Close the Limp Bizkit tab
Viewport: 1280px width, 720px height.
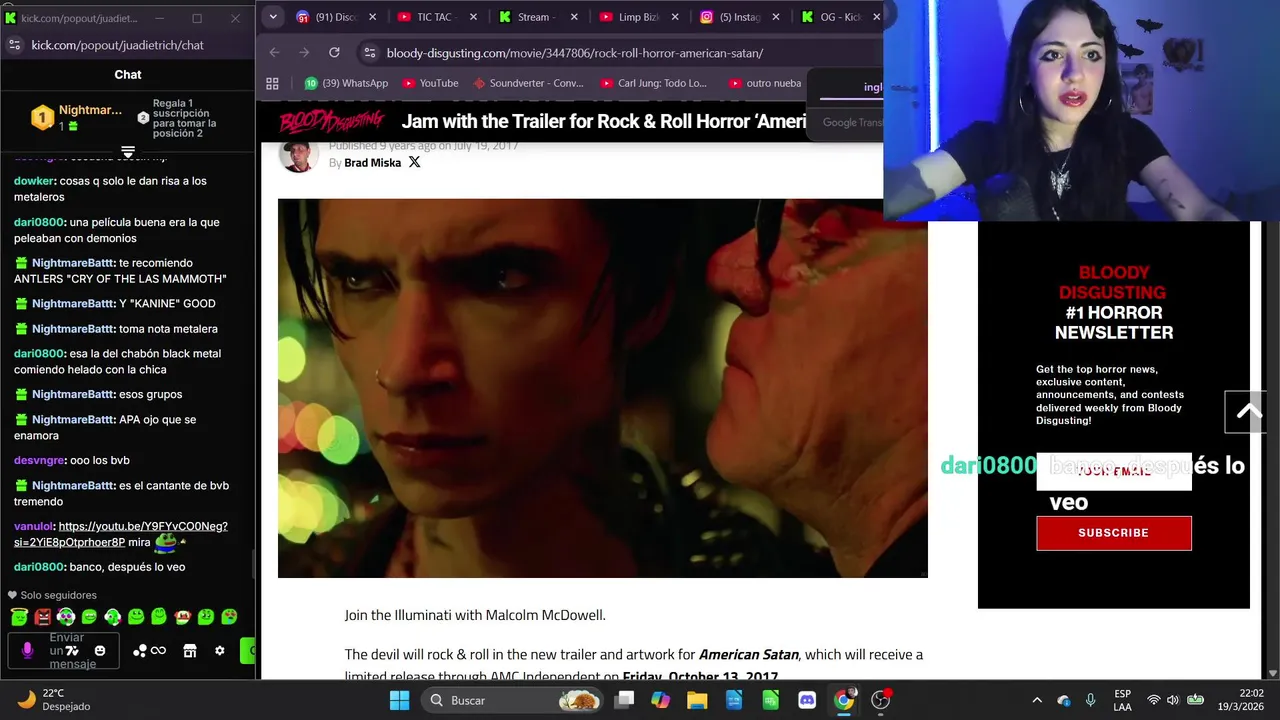(x=675, y=17)
